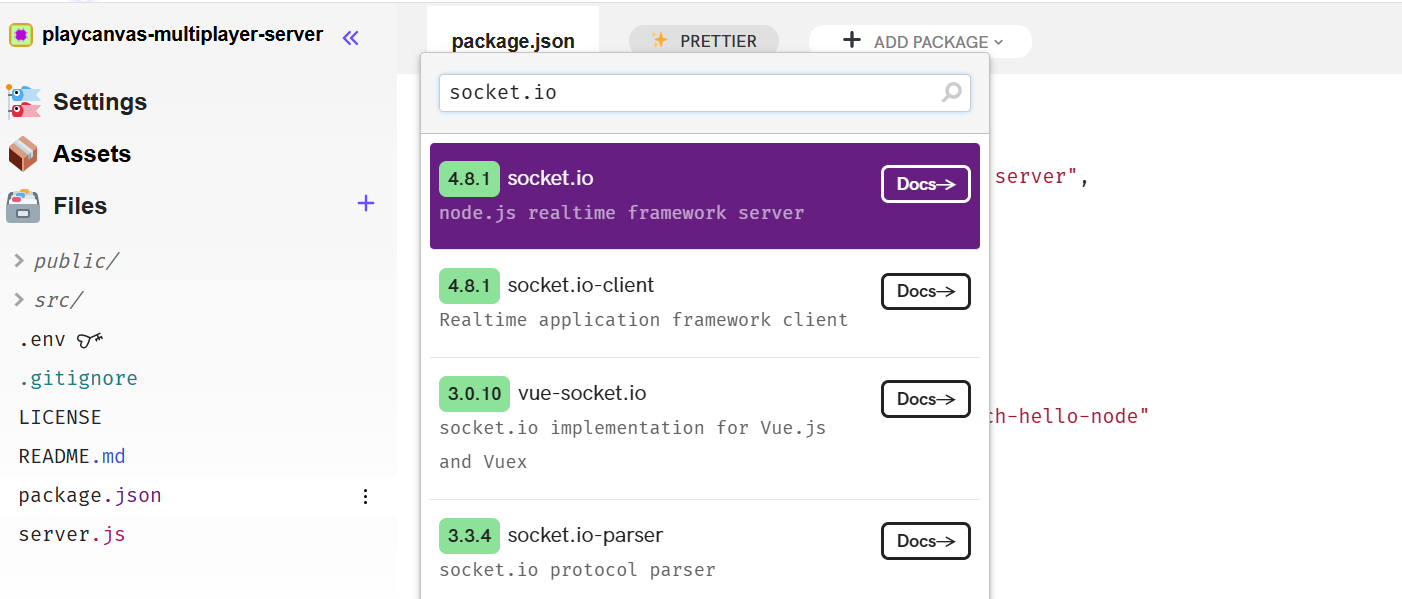Click "socket.io protocol parser" description
The width and height of the screenshot is (1402, 599).
point(578,570)
